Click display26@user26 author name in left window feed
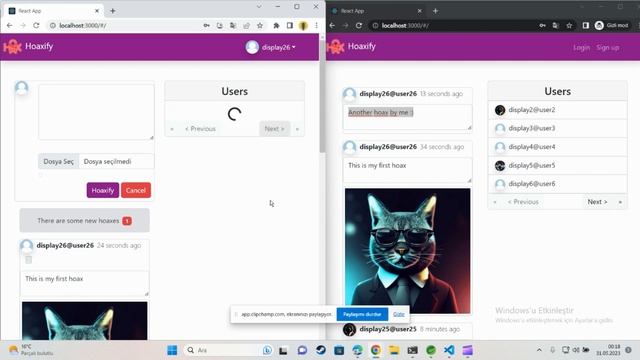Screen dimensions: 640x360 tap(65, 245)
